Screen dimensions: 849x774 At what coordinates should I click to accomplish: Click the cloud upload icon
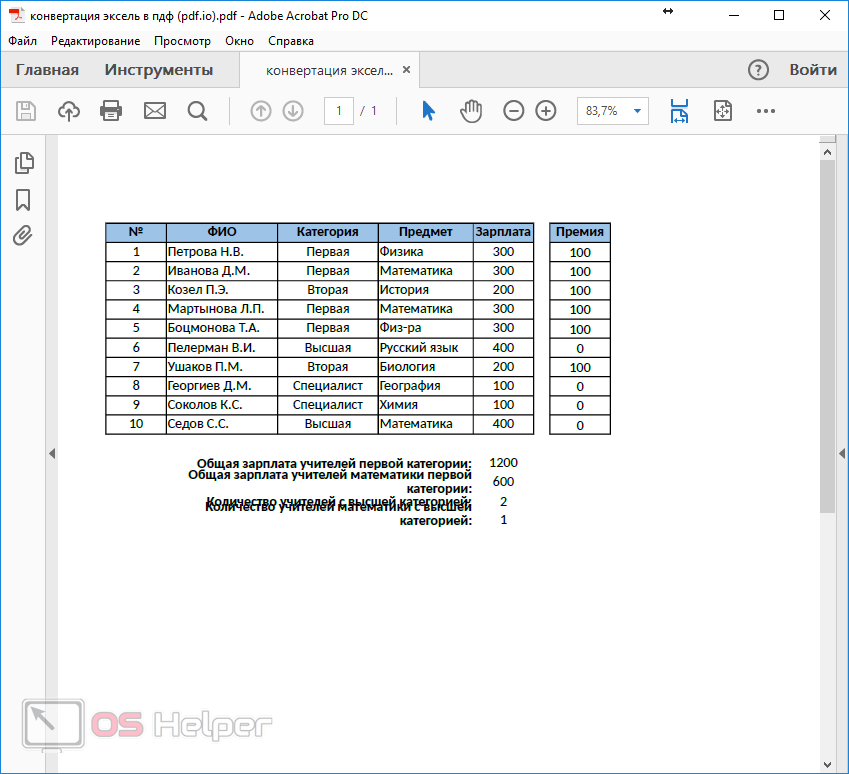(x=69, y=111)
